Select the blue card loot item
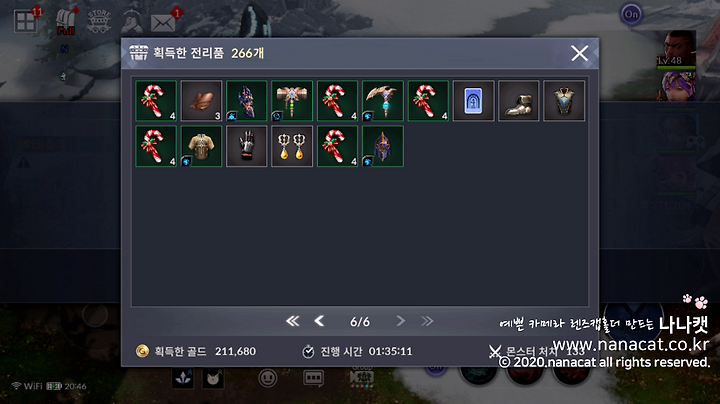720x404 pixels. click(x=473, y=101)
